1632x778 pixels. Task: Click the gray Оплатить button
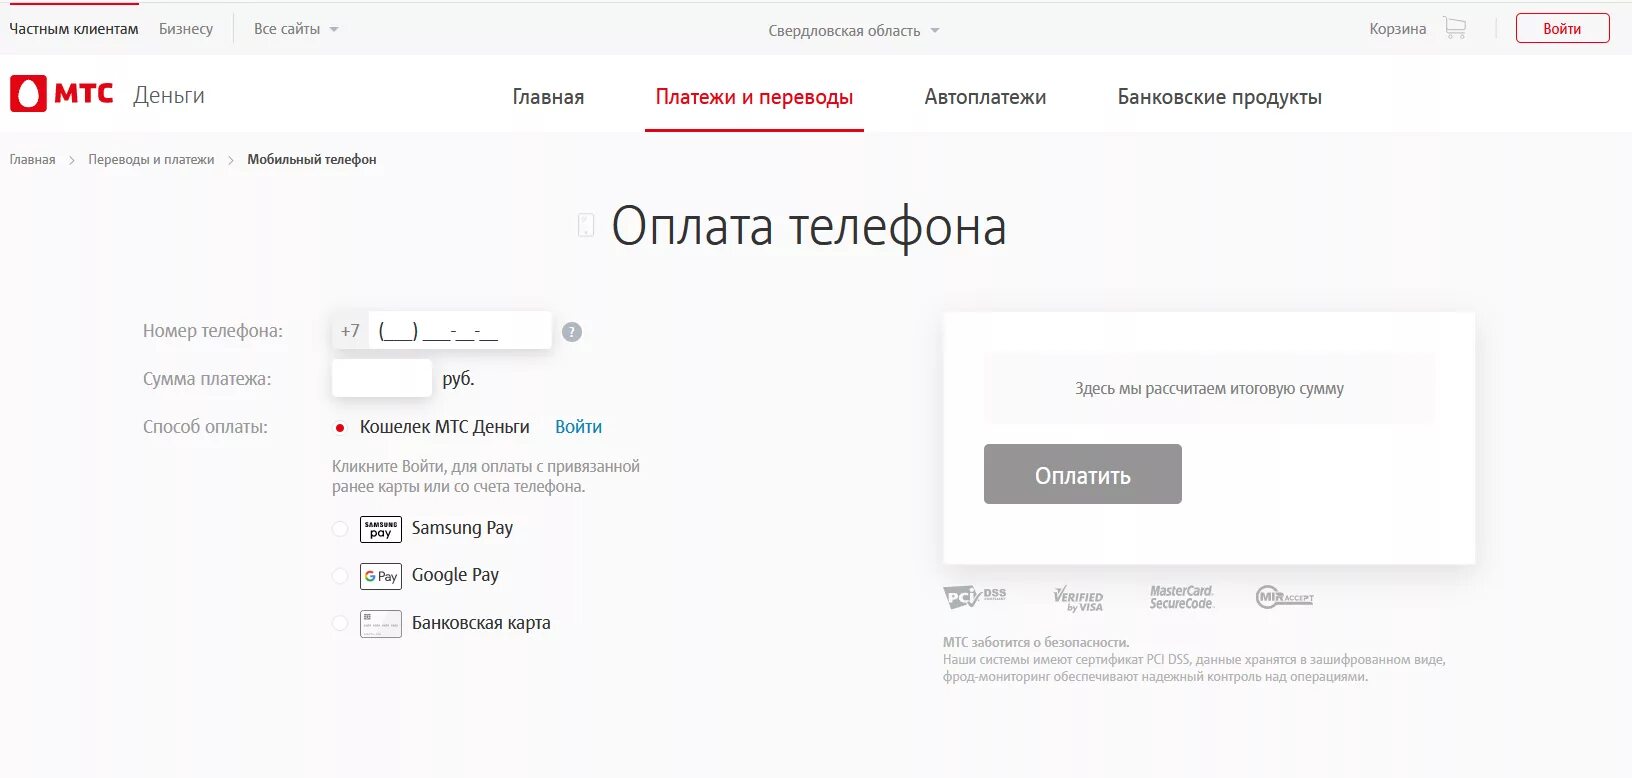[x=1083, y=474]
